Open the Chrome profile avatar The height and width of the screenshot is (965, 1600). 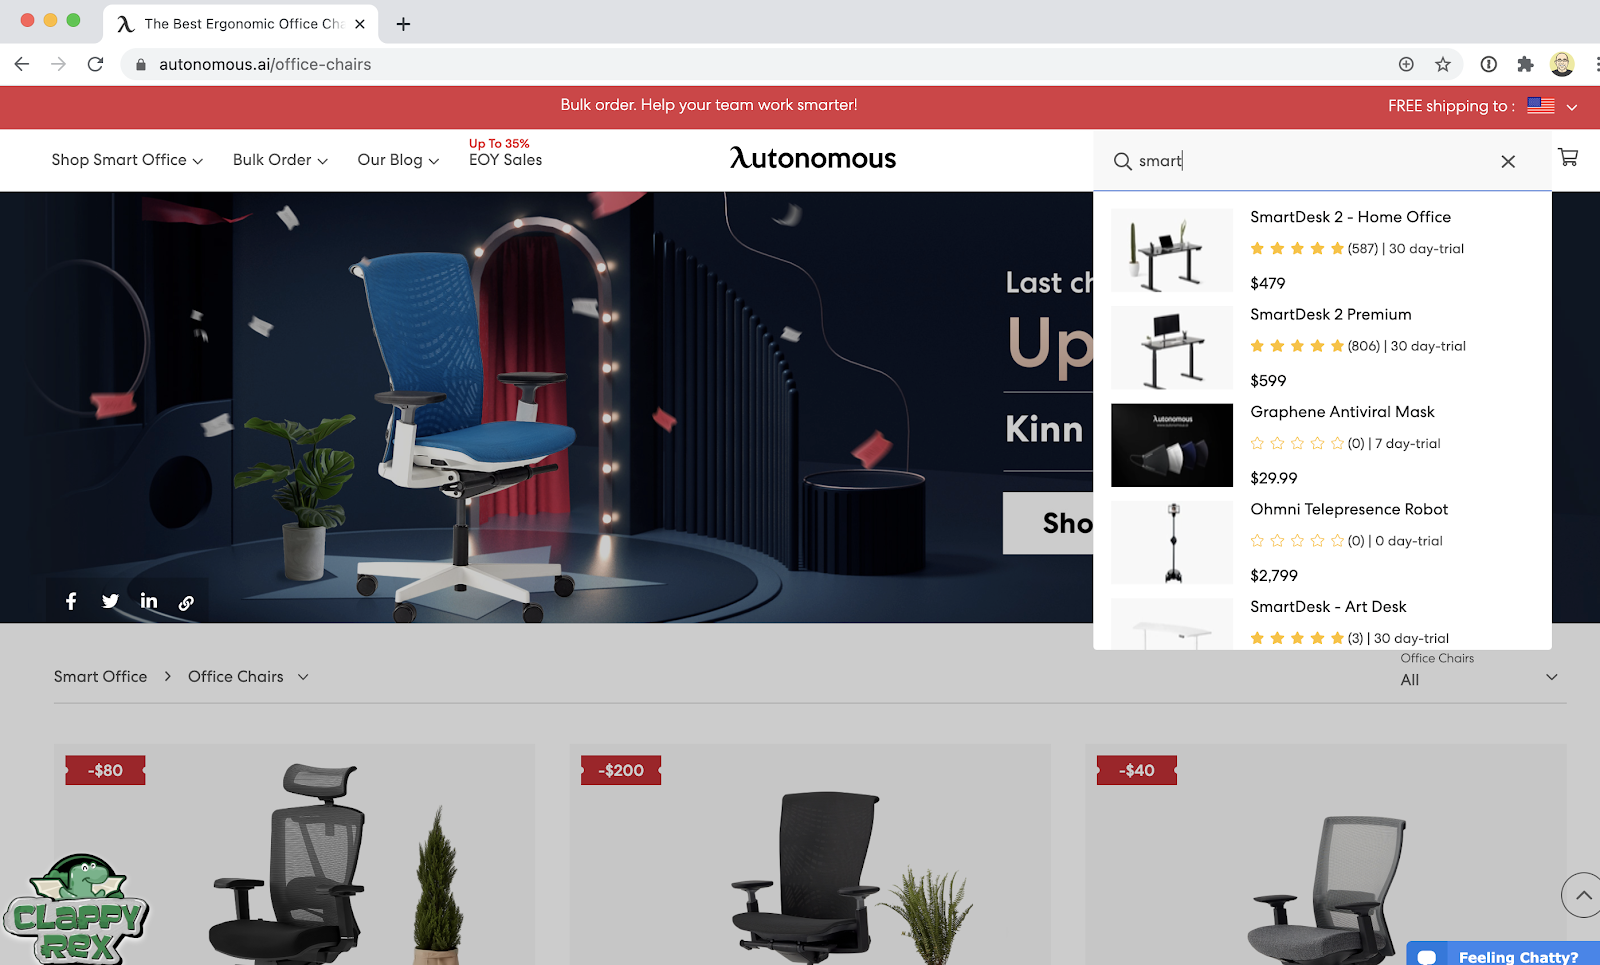(1562, 64)
